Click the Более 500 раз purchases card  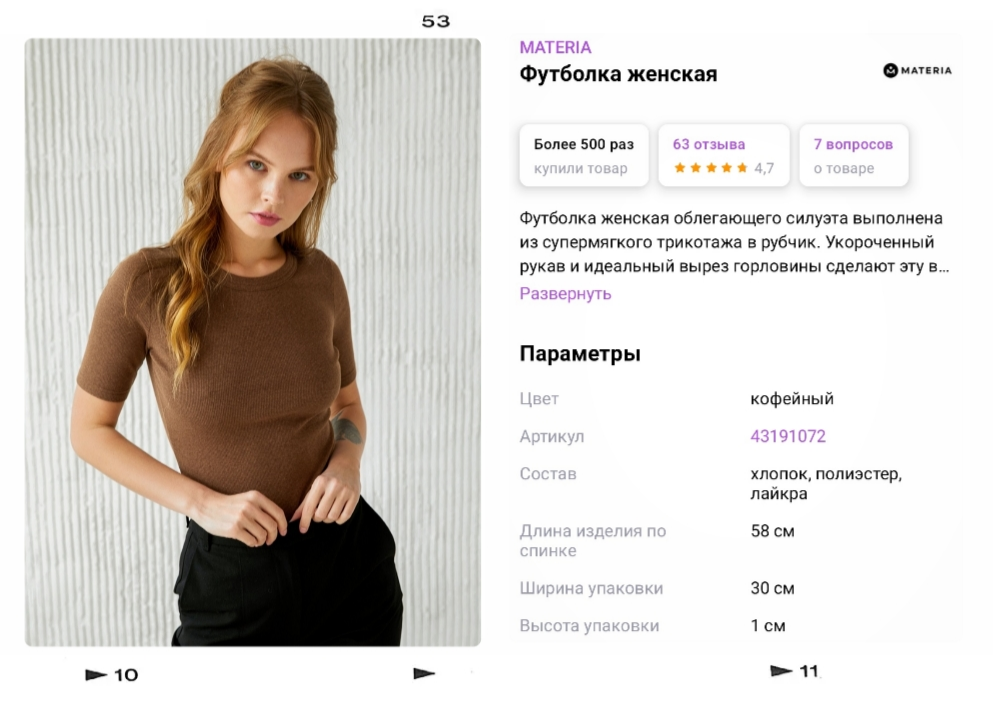pos(584,155)
